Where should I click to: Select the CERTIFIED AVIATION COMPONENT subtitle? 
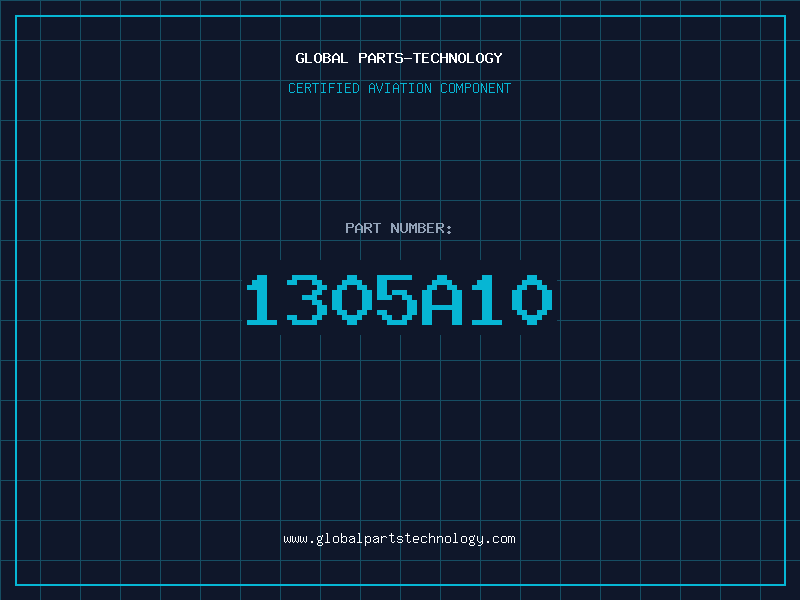click(x=399, y=88)
